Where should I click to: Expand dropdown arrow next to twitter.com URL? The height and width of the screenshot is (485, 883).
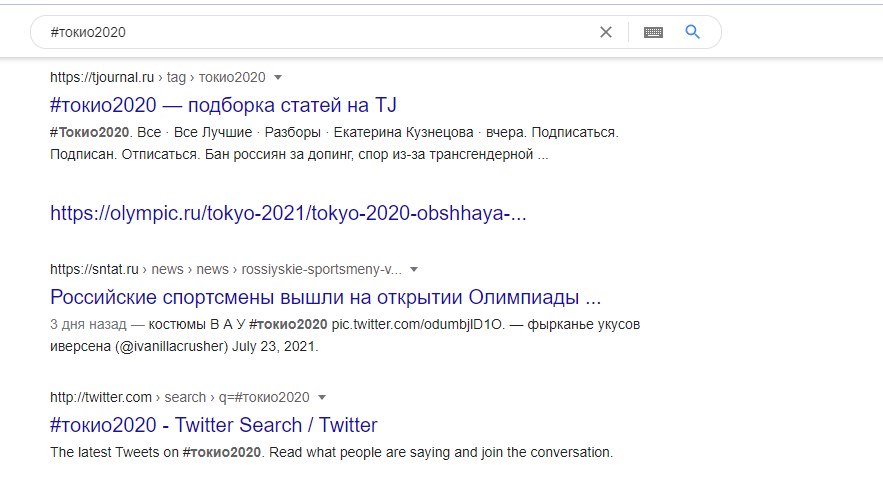click(322, 397)
